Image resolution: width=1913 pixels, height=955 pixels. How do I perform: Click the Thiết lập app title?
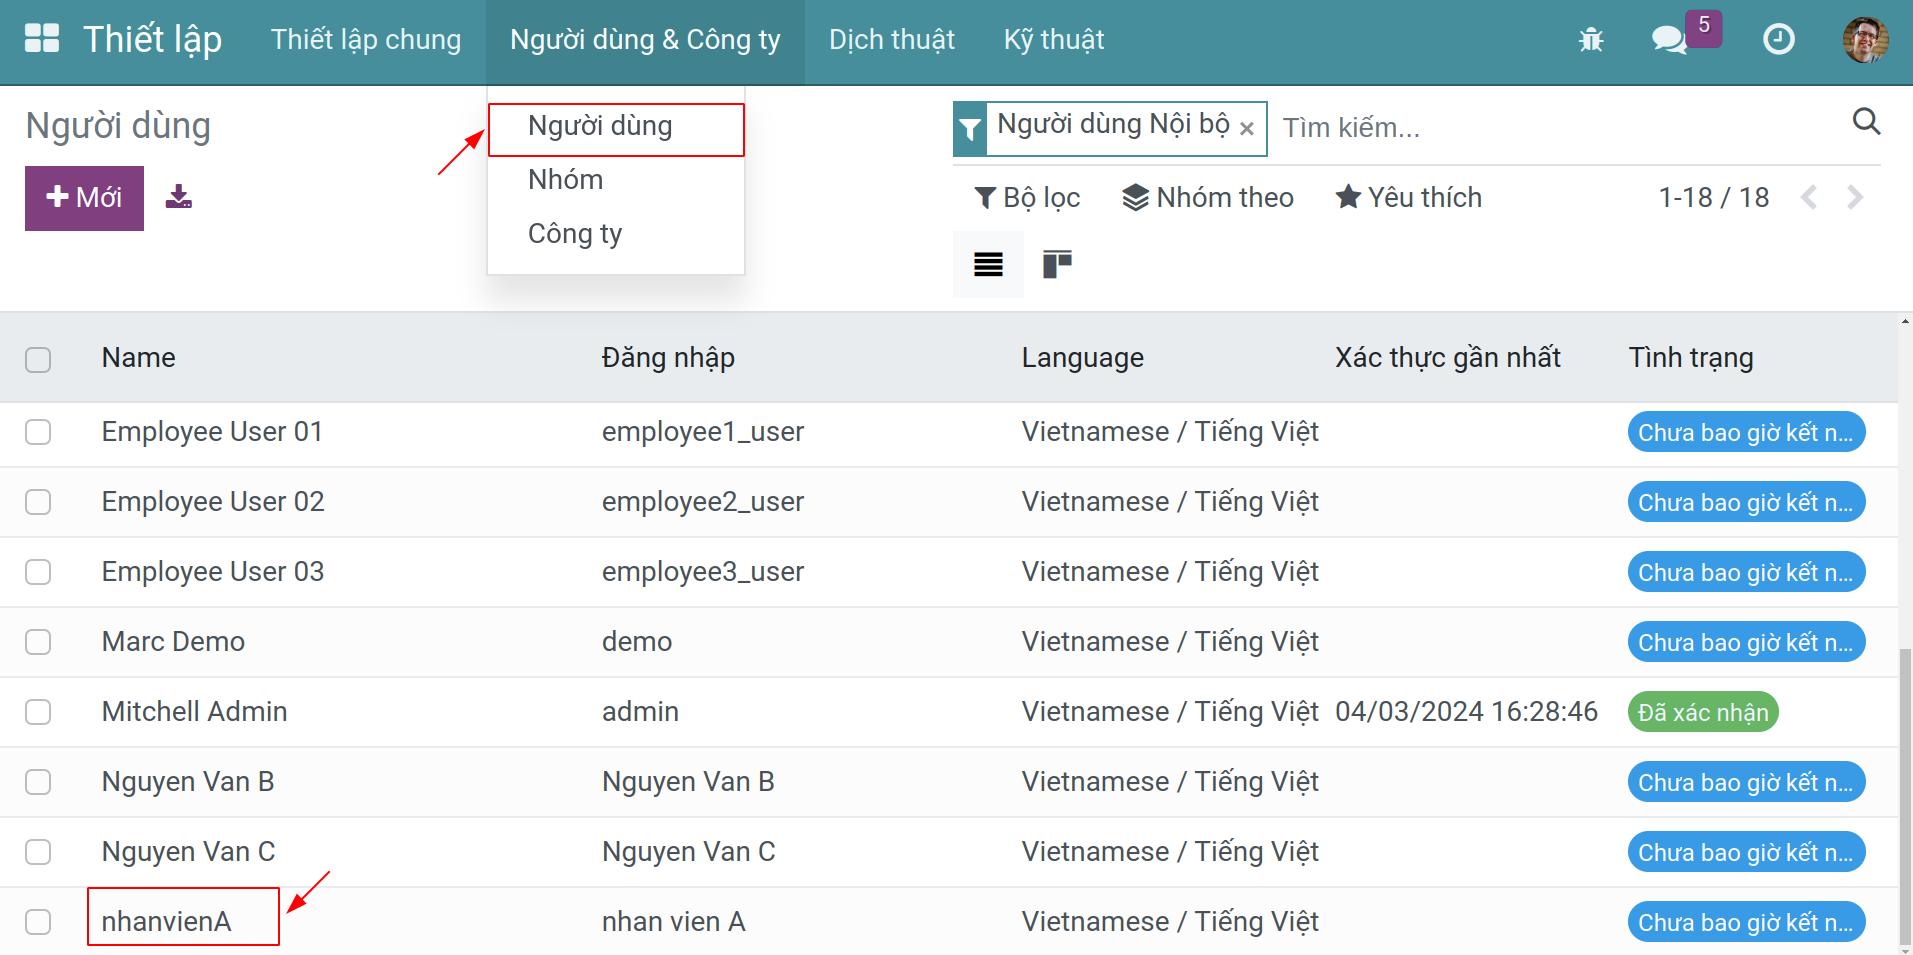(x=152, y=40)
